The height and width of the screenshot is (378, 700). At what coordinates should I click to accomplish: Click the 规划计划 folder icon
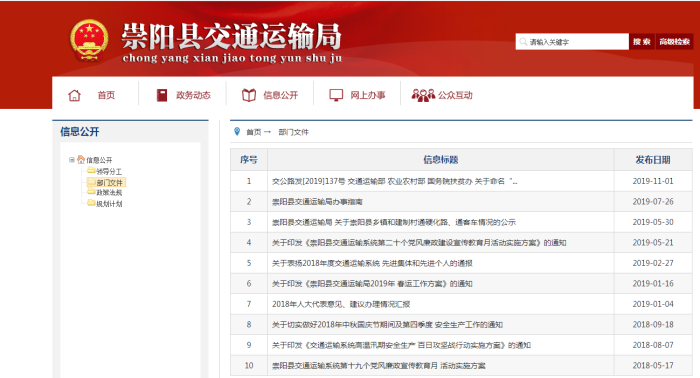click(91, 203)
